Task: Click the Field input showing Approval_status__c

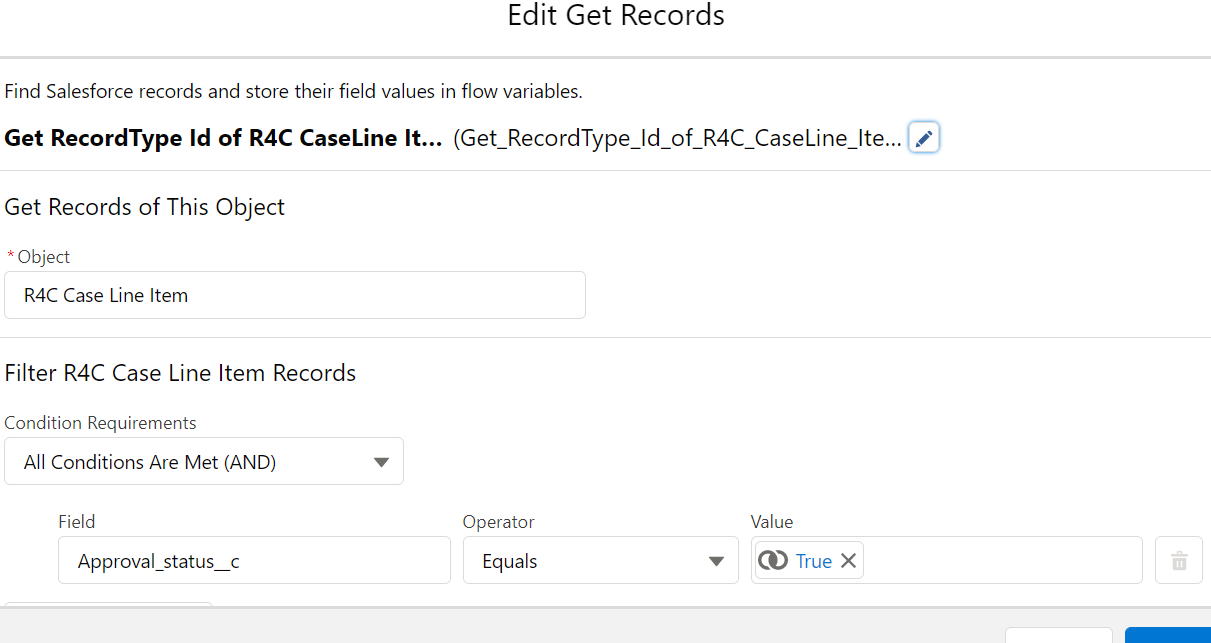Action: [x=254, y=561]
